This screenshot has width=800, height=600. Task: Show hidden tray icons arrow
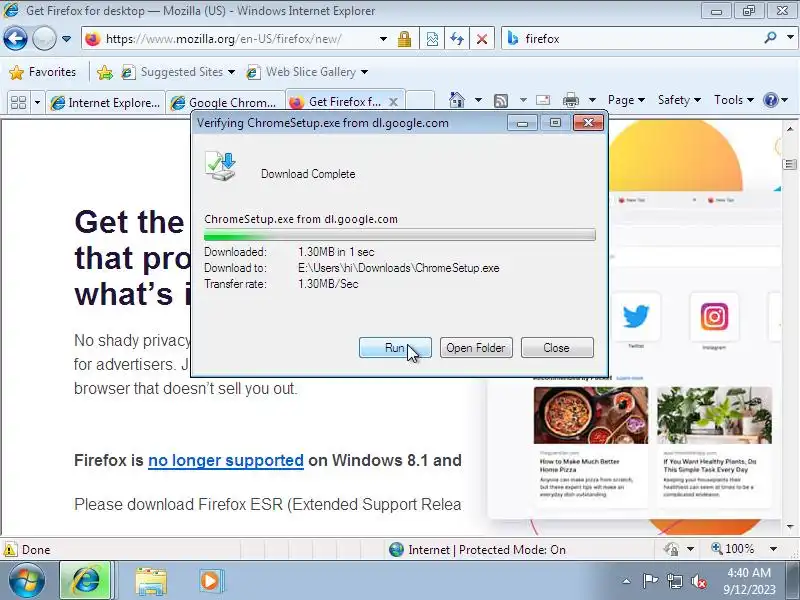point(626,581)
